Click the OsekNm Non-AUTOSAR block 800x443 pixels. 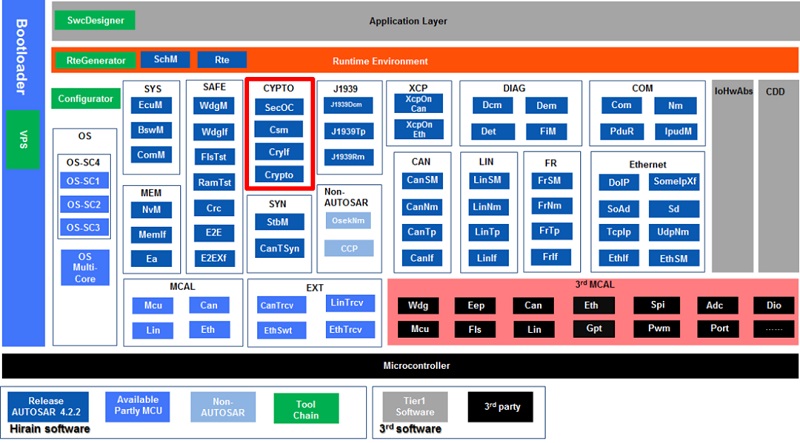coord(348,220)
